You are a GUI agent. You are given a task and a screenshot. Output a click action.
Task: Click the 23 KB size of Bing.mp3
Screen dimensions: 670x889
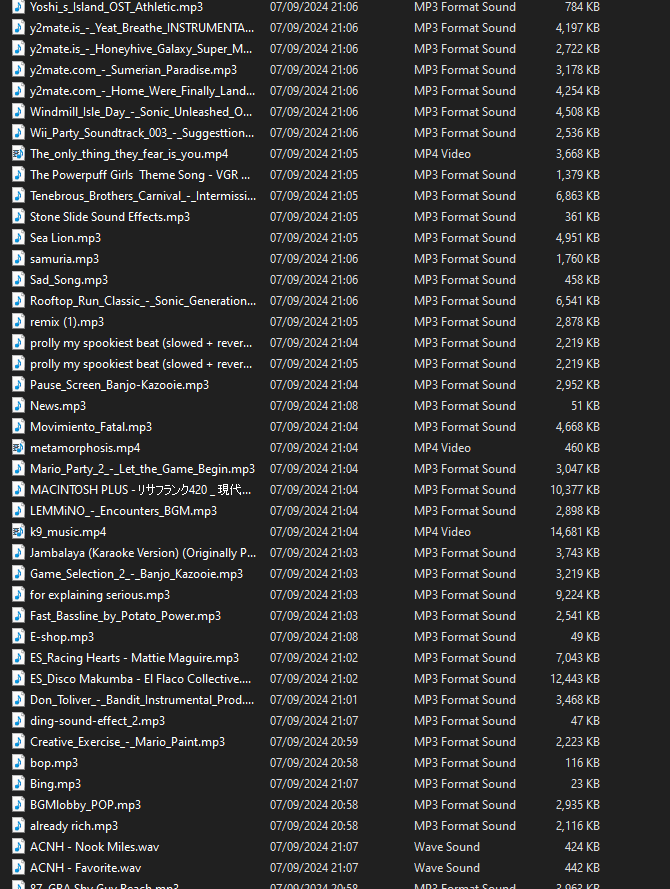coord(585,783)
